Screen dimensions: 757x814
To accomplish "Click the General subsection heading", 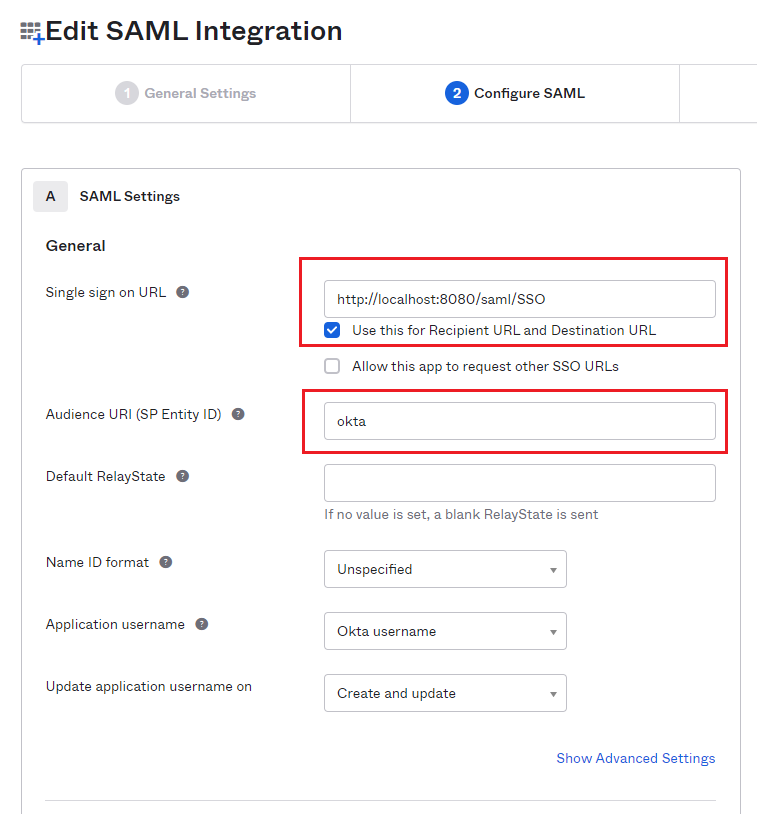I will [x=75, y=246].
